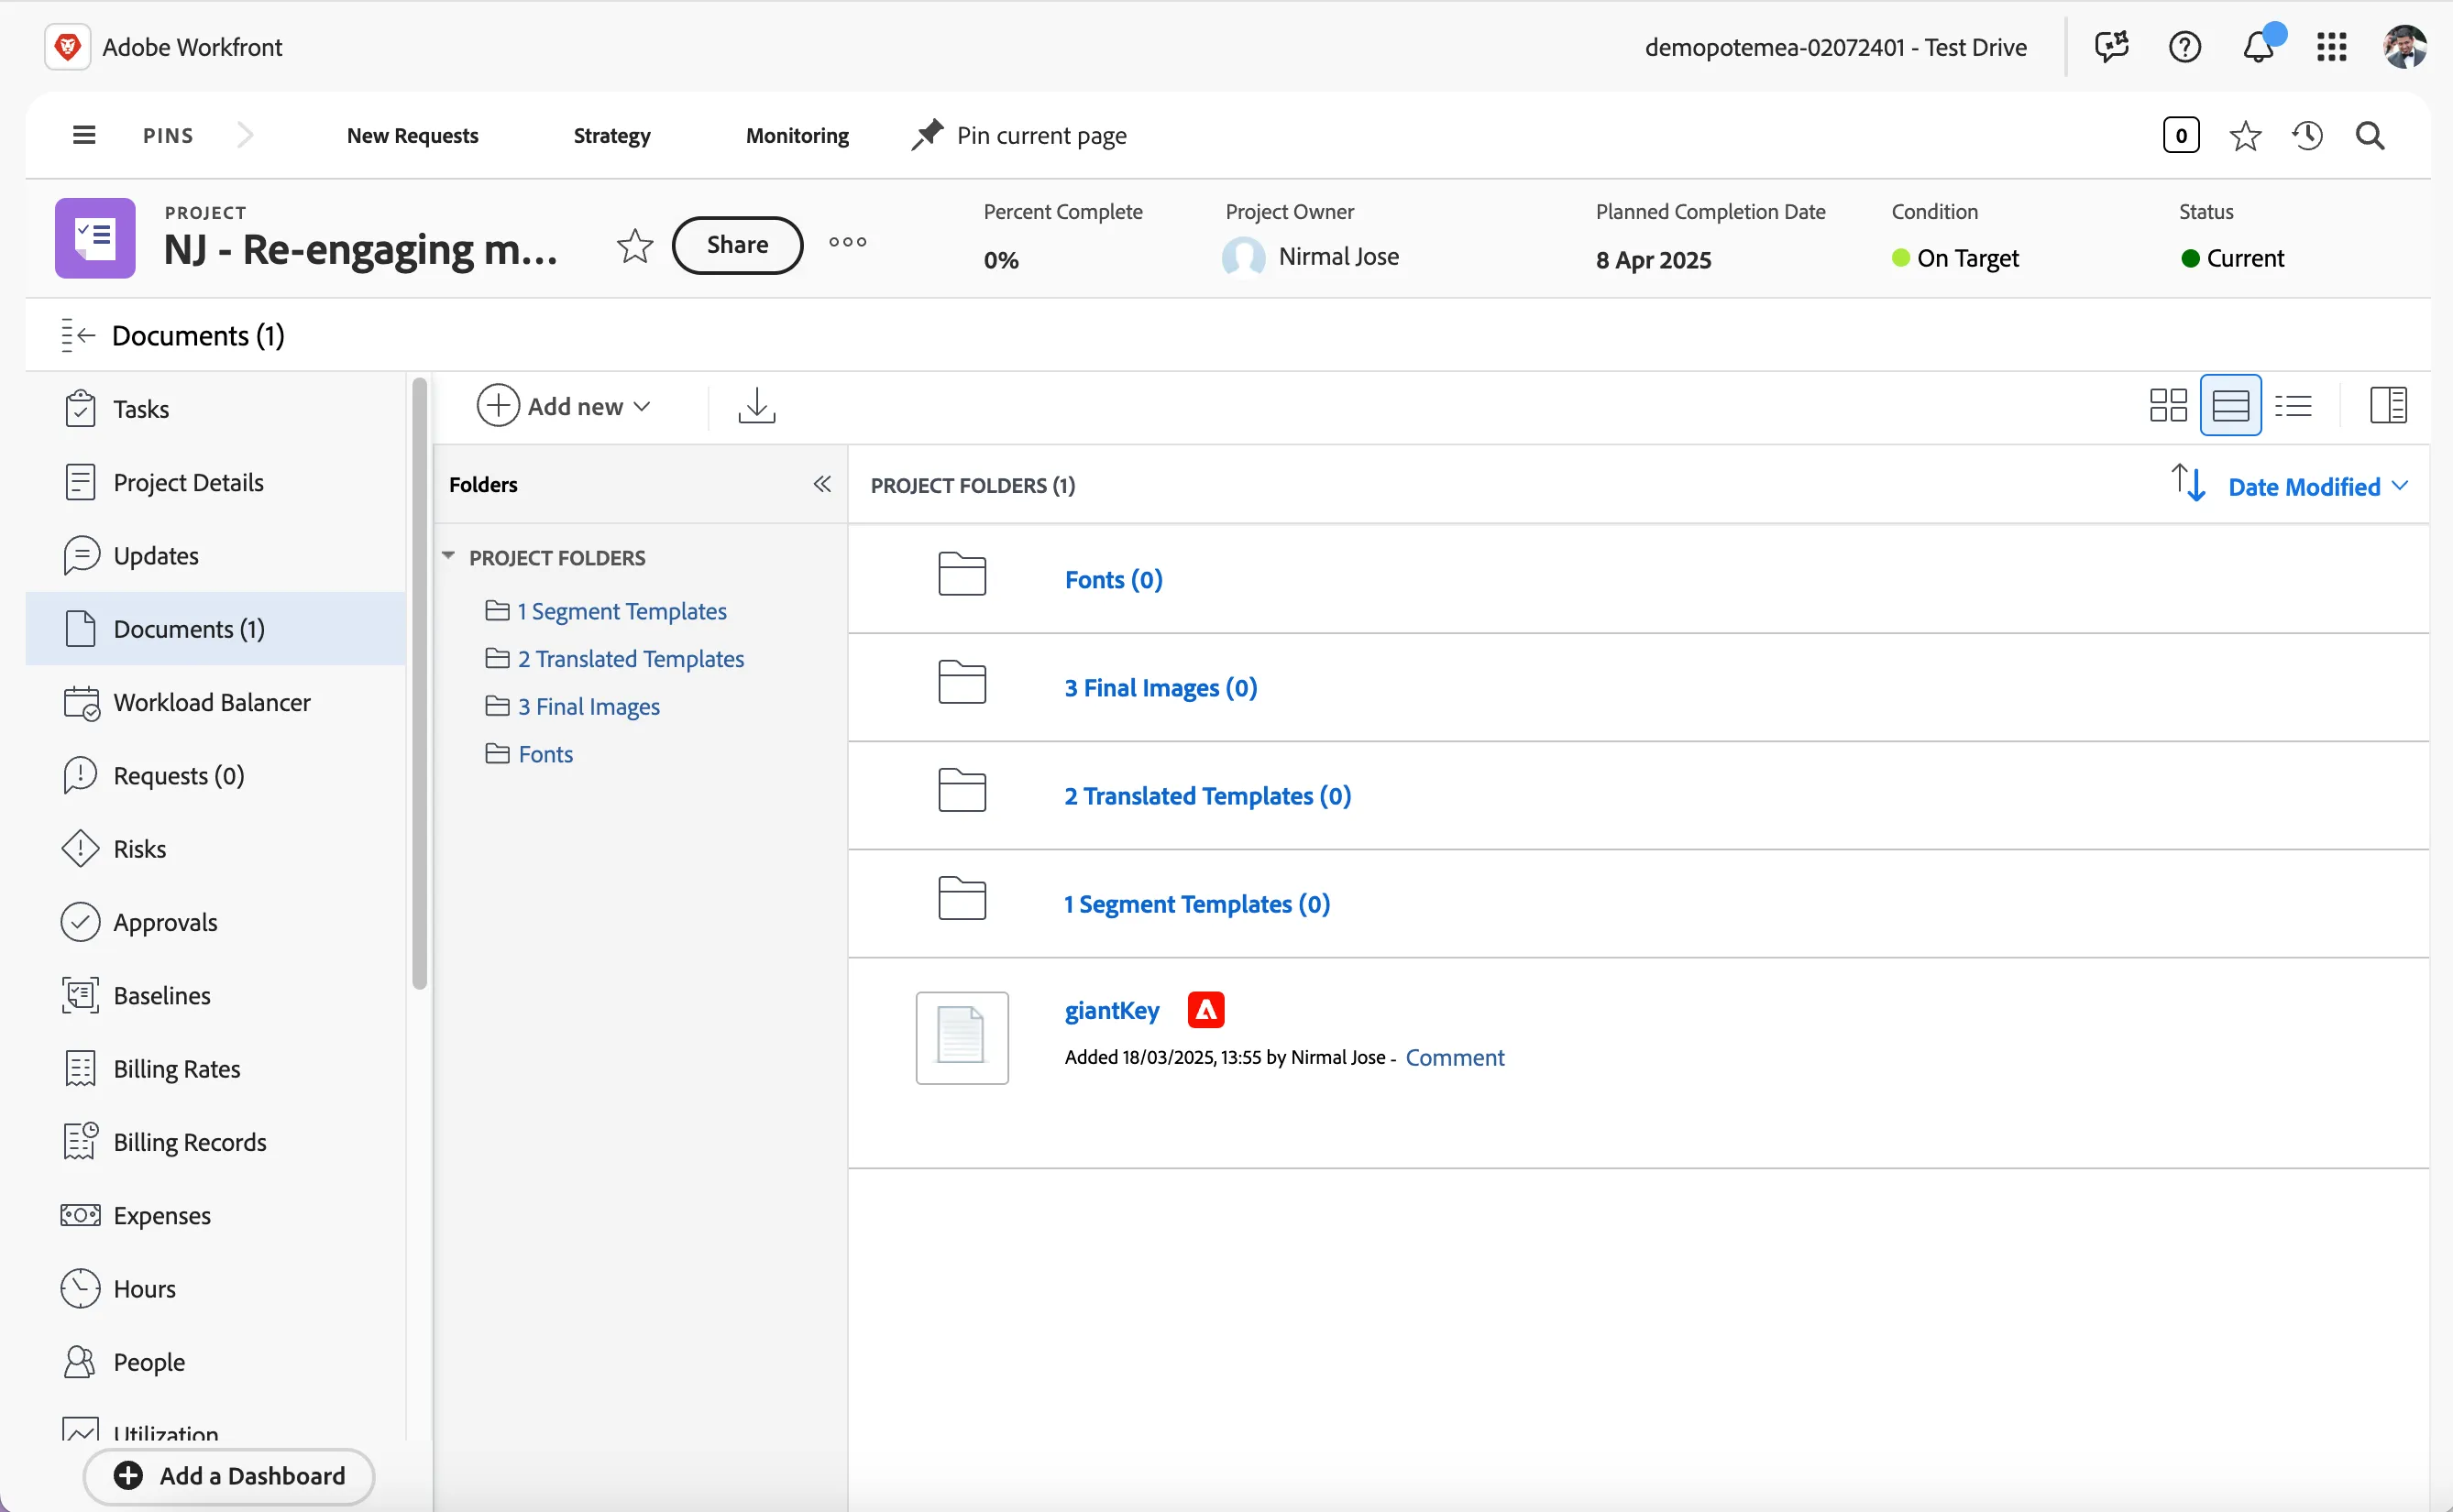Viewport: 2453px width, 1512px height.
Task: Open the recent items history icon
Action: (2308, 135)
